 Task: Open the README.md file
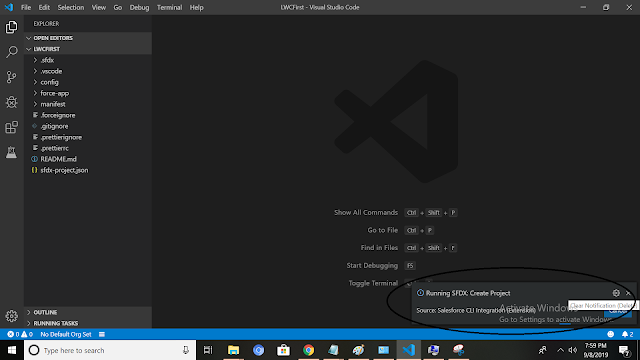pyautogui.click(x=88, y=159)
